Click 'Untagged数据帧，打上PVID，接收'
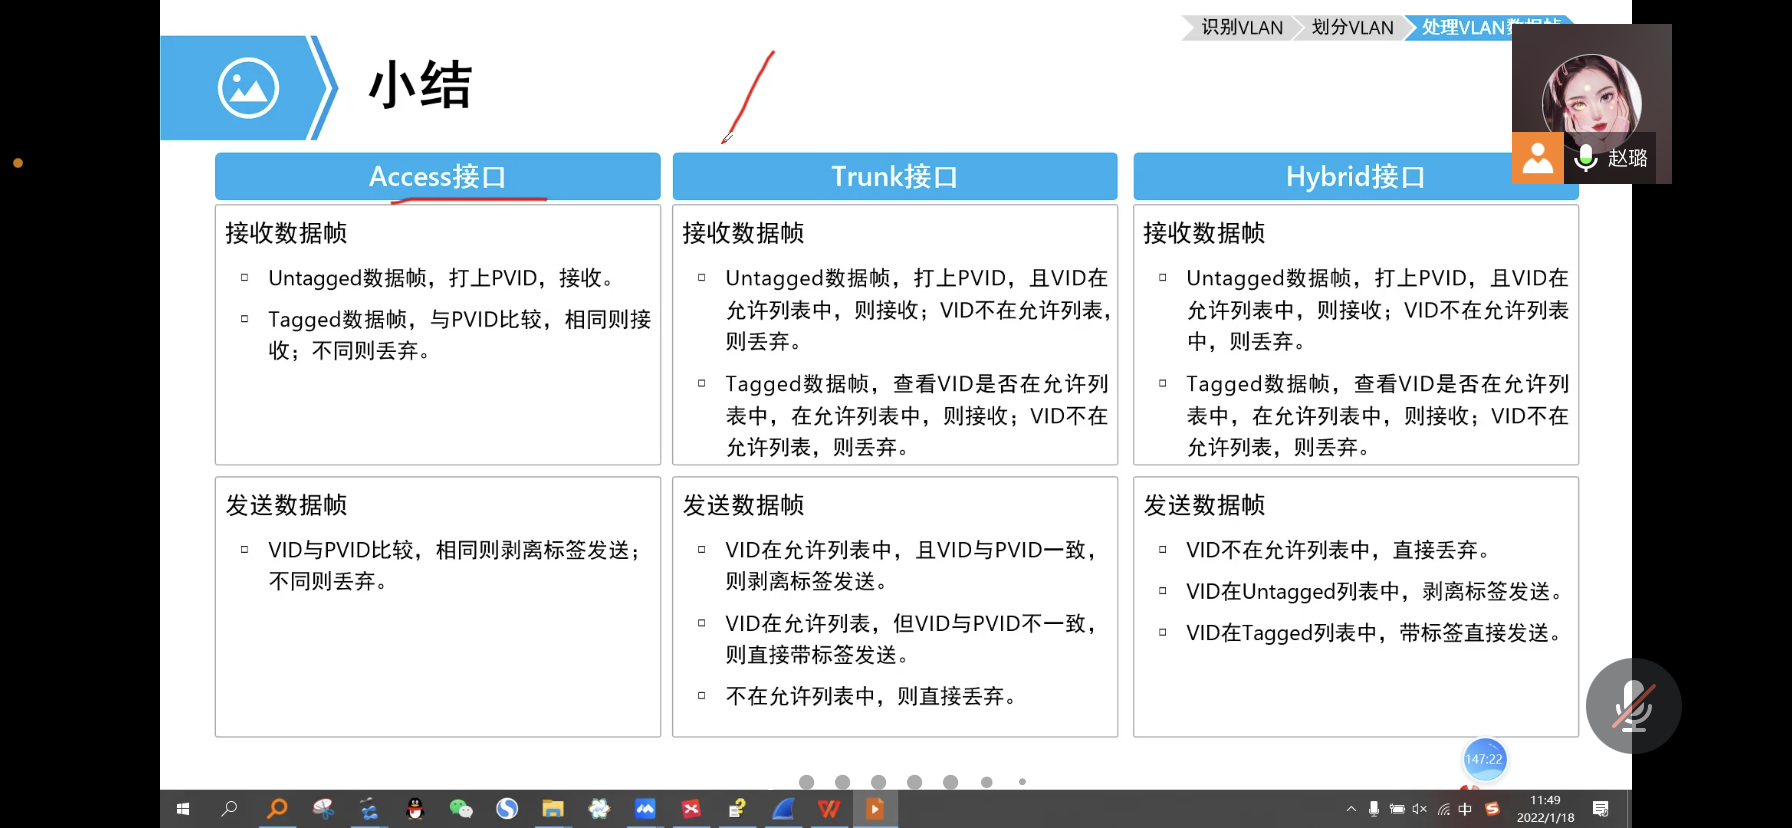The width and height of the screenshot is (1792, 828). 441,278
